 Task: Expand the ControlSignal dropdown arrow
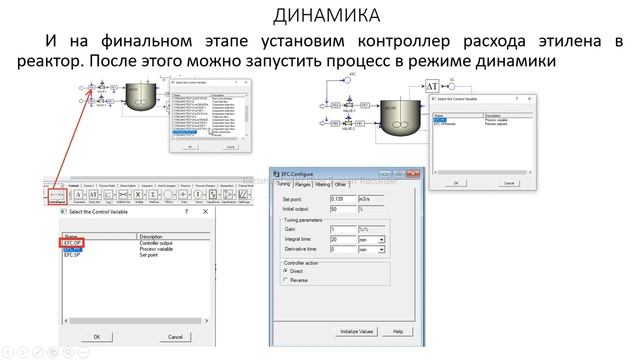(62, 195)
